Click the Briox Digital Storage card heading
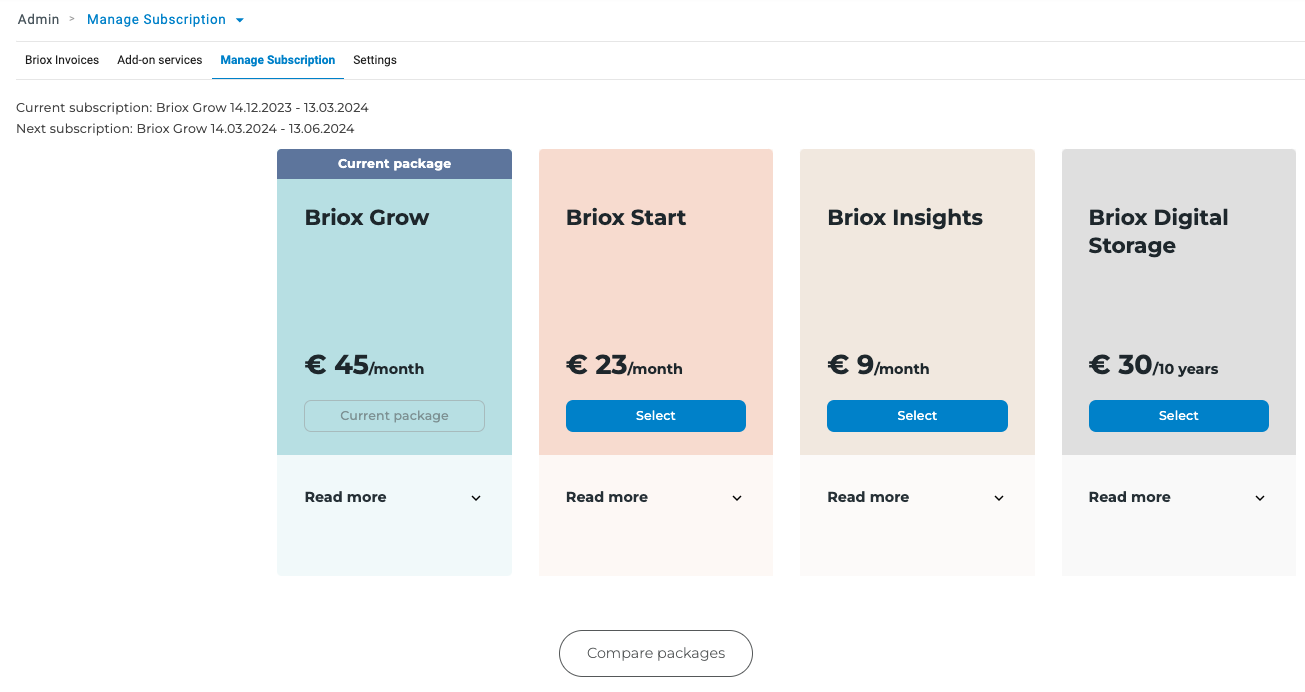The image size is (1305, 692). pos(1158,231)
